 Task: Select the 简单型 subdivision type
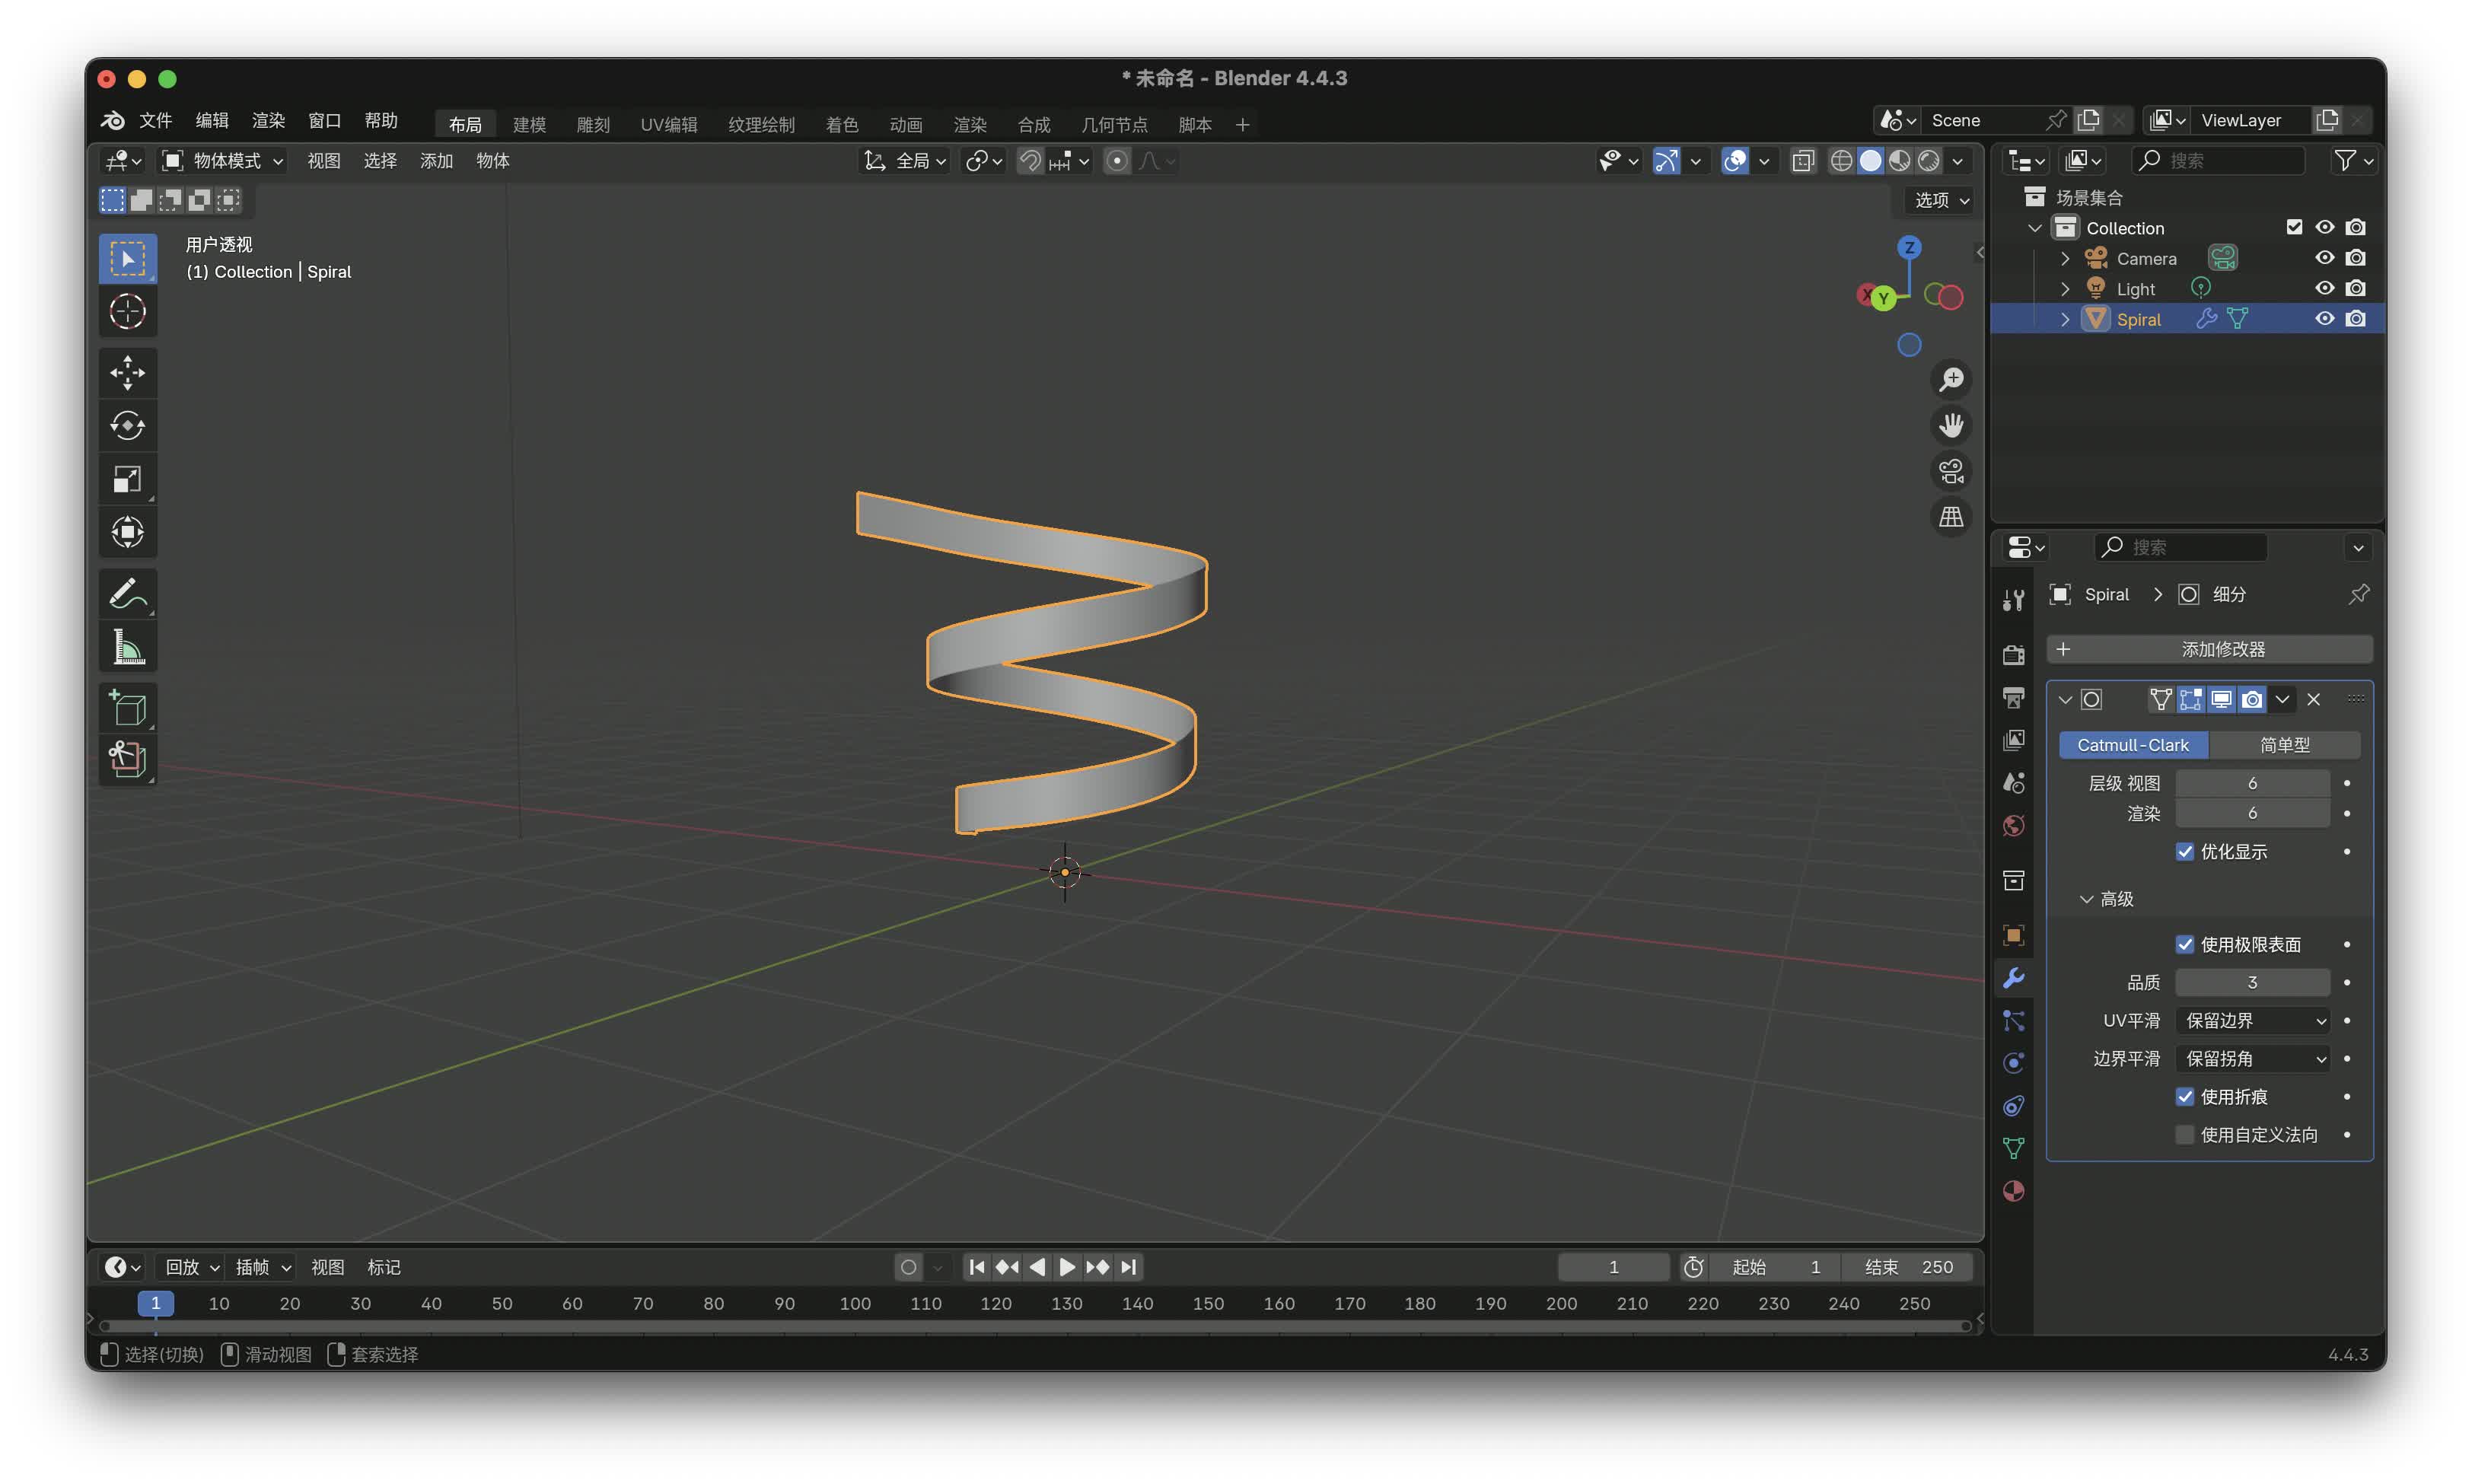click(x=2284, y=745)
